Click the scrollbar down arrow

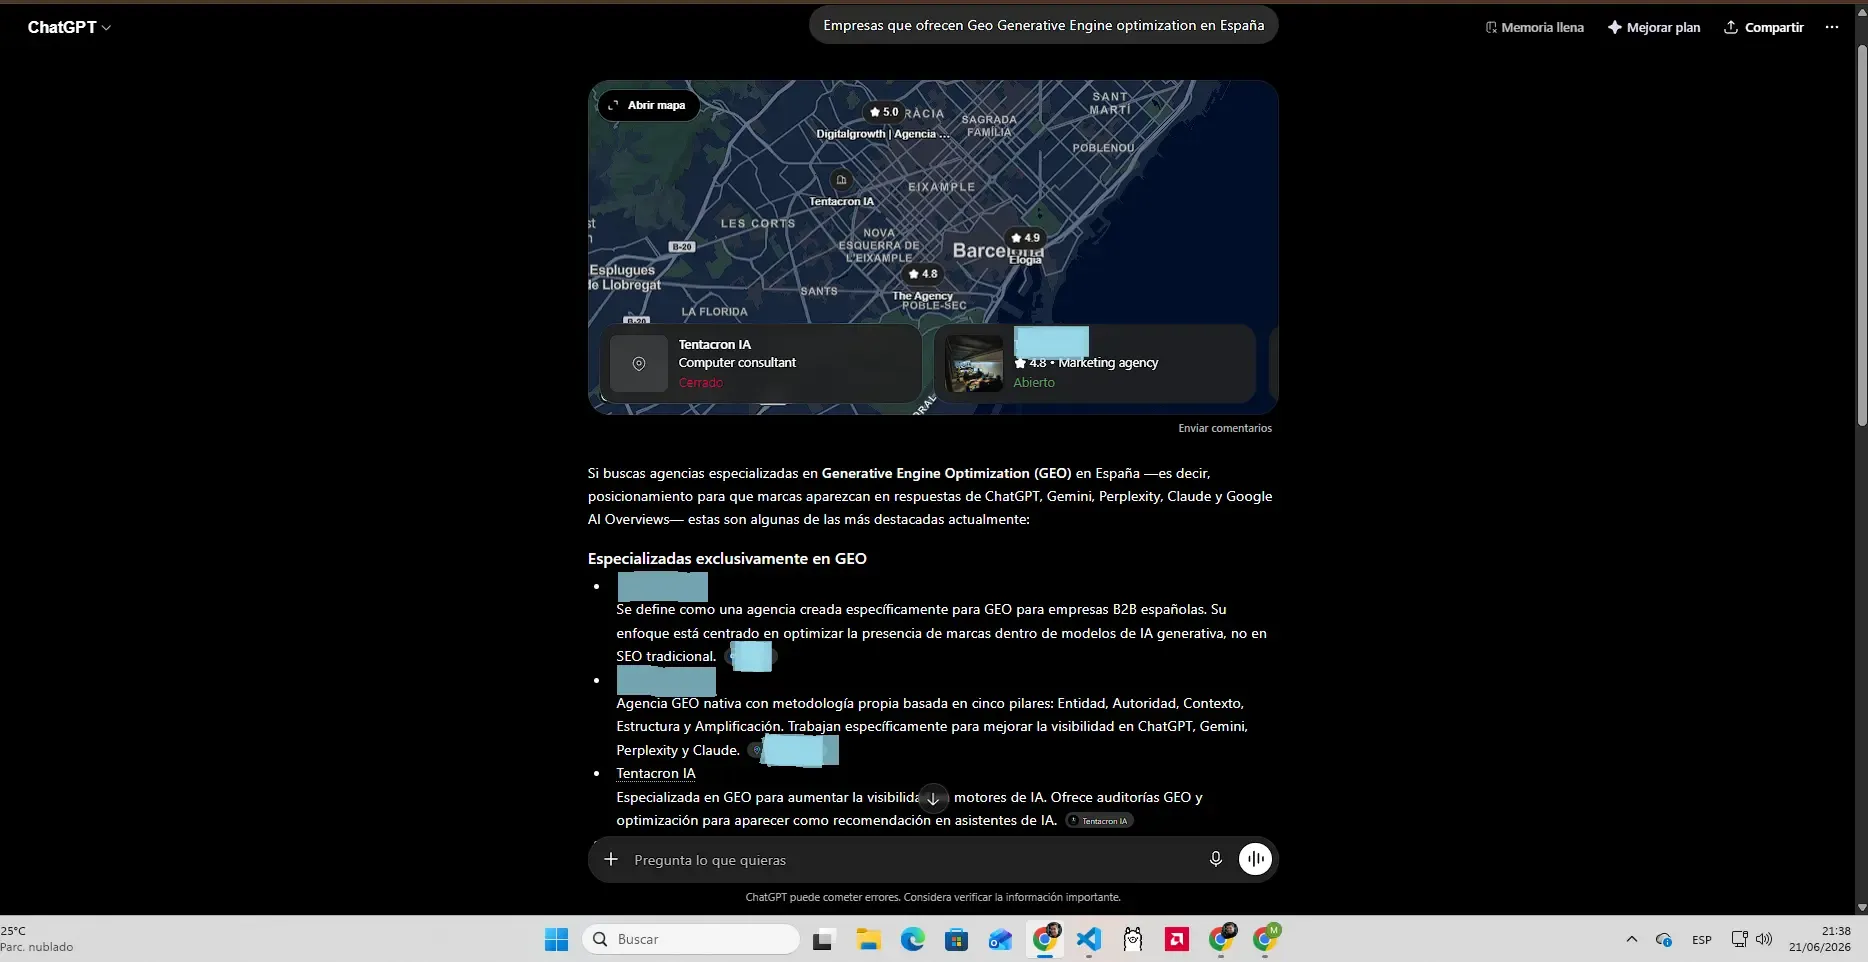[1861, 907]
